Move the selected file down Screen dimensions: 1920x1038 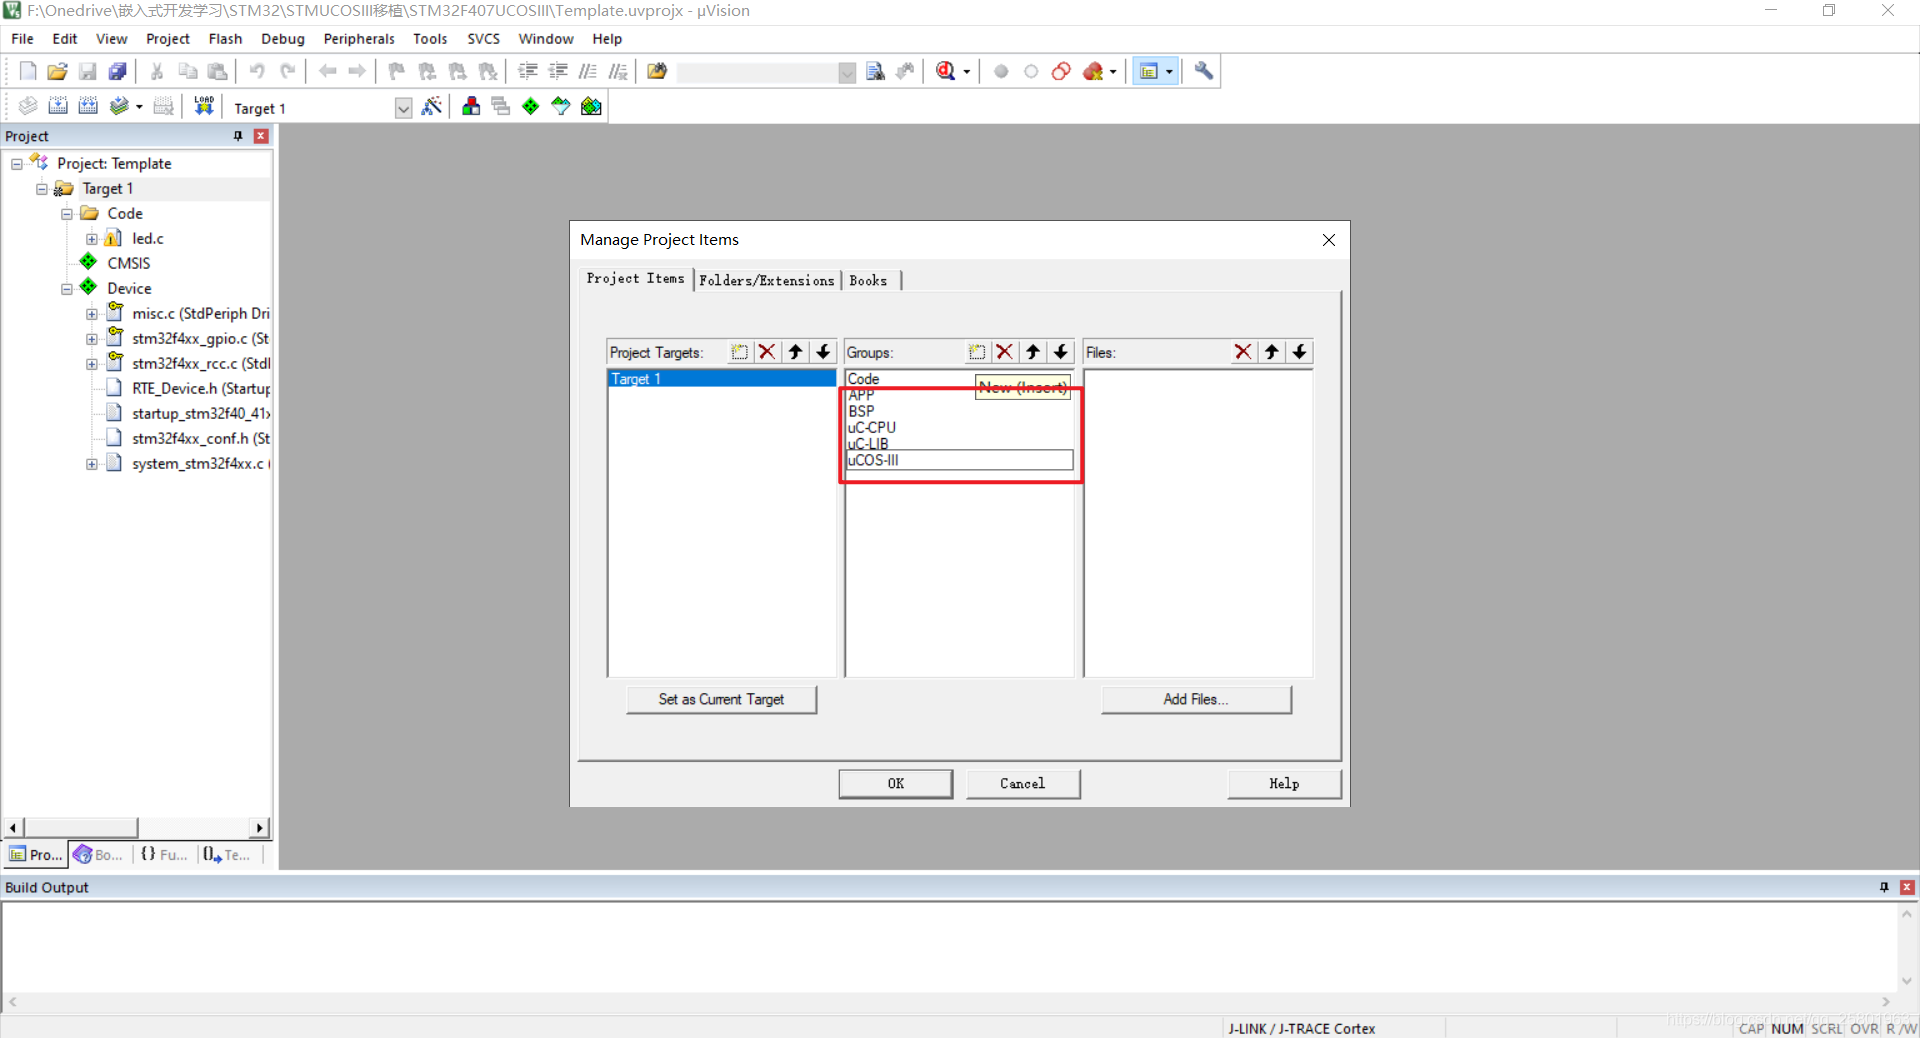[1299, 352]
